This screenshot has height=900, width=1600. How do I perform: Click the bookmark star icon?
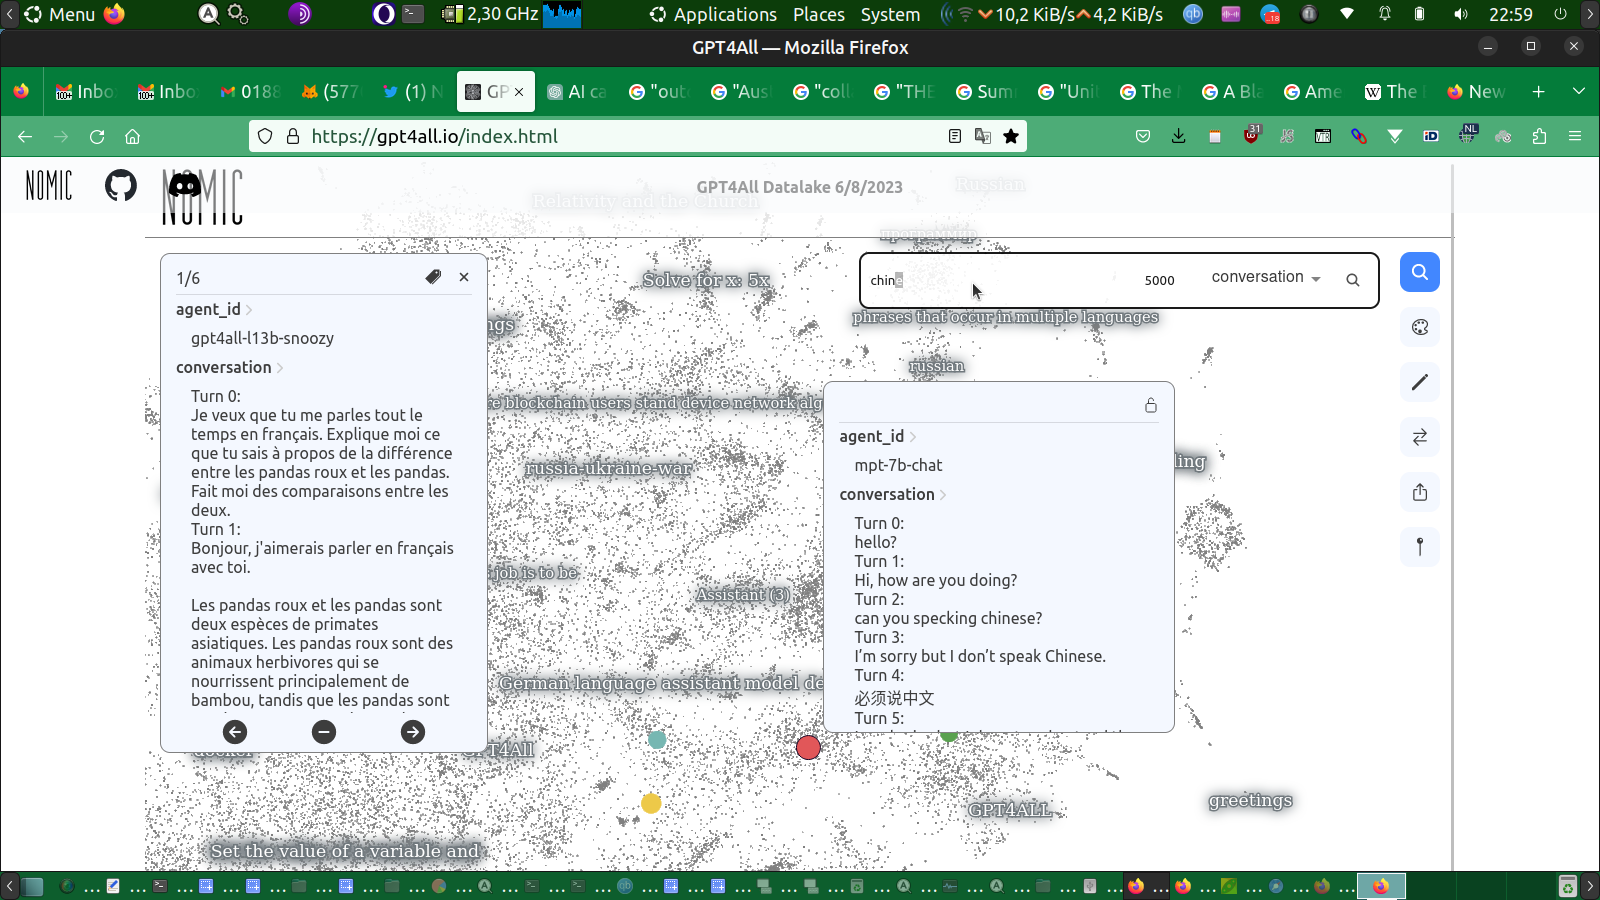(1011, 136)
